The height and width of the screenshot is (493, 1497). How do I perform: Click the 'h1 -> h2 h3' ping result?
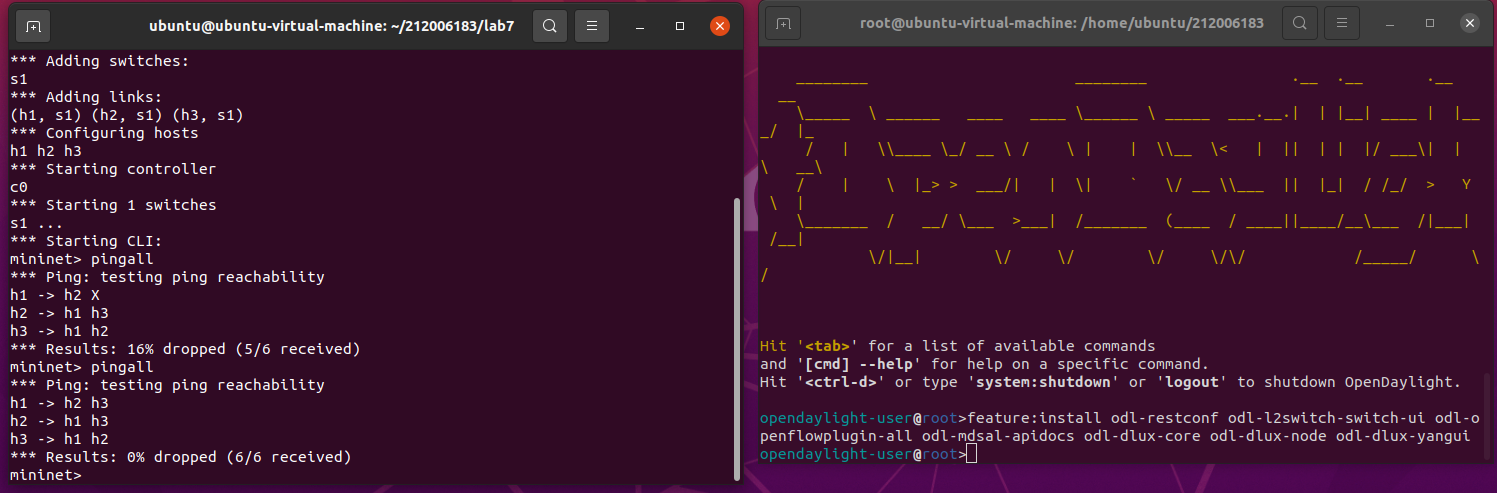(59, 403)
